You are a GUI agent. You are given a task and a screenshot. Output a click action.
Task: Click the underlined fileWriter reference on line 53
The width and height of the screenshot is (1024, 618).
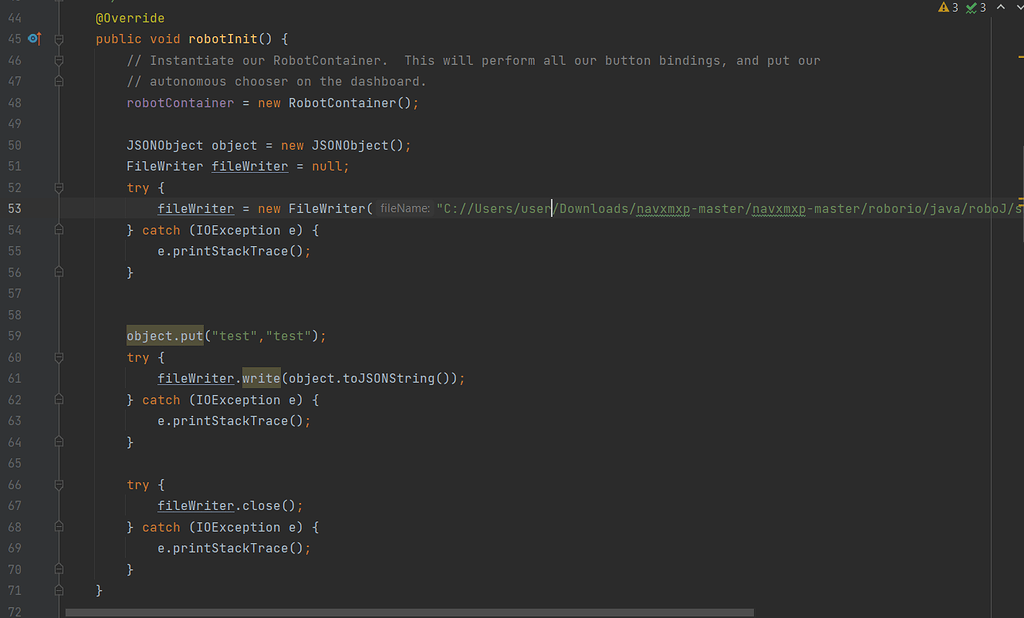point(195,209)
